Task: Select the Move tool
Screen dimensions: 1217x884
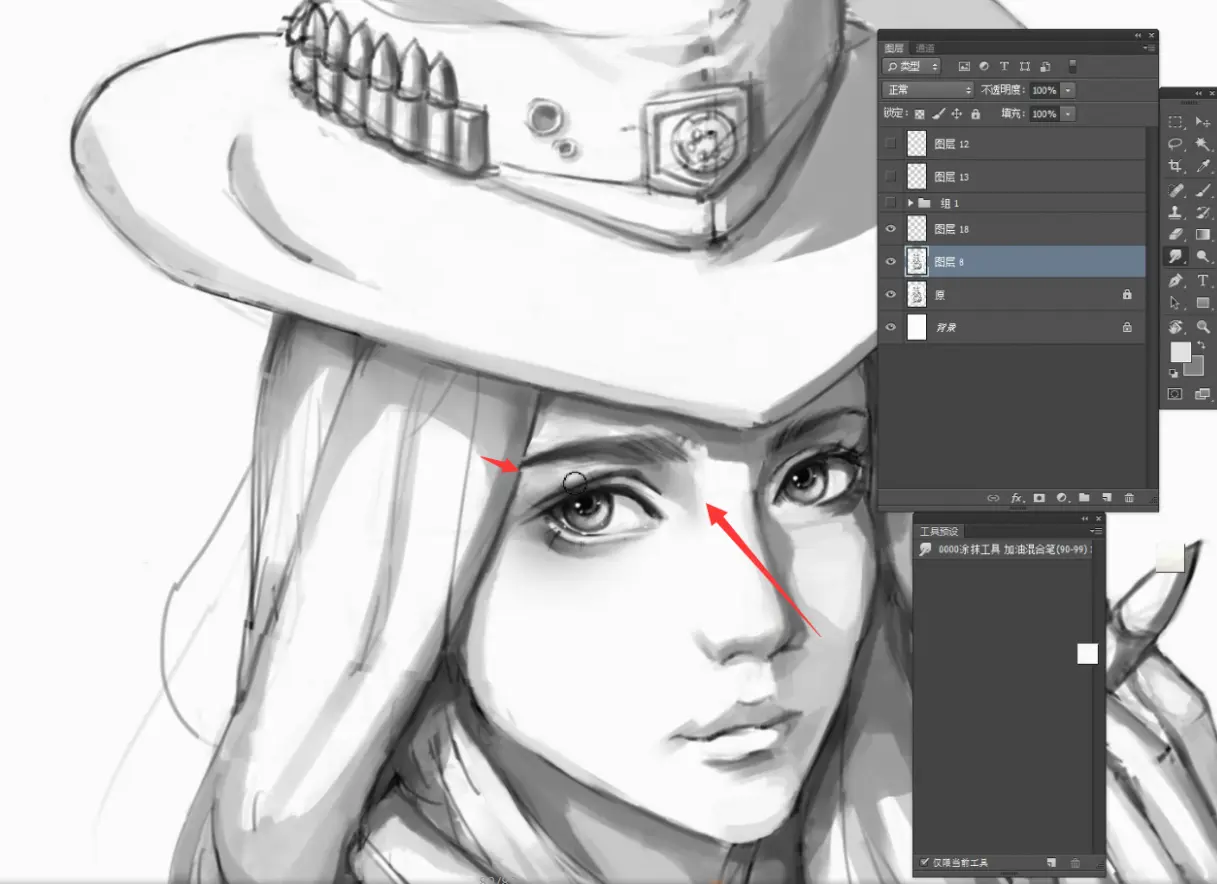Action: click(1203, 122)
